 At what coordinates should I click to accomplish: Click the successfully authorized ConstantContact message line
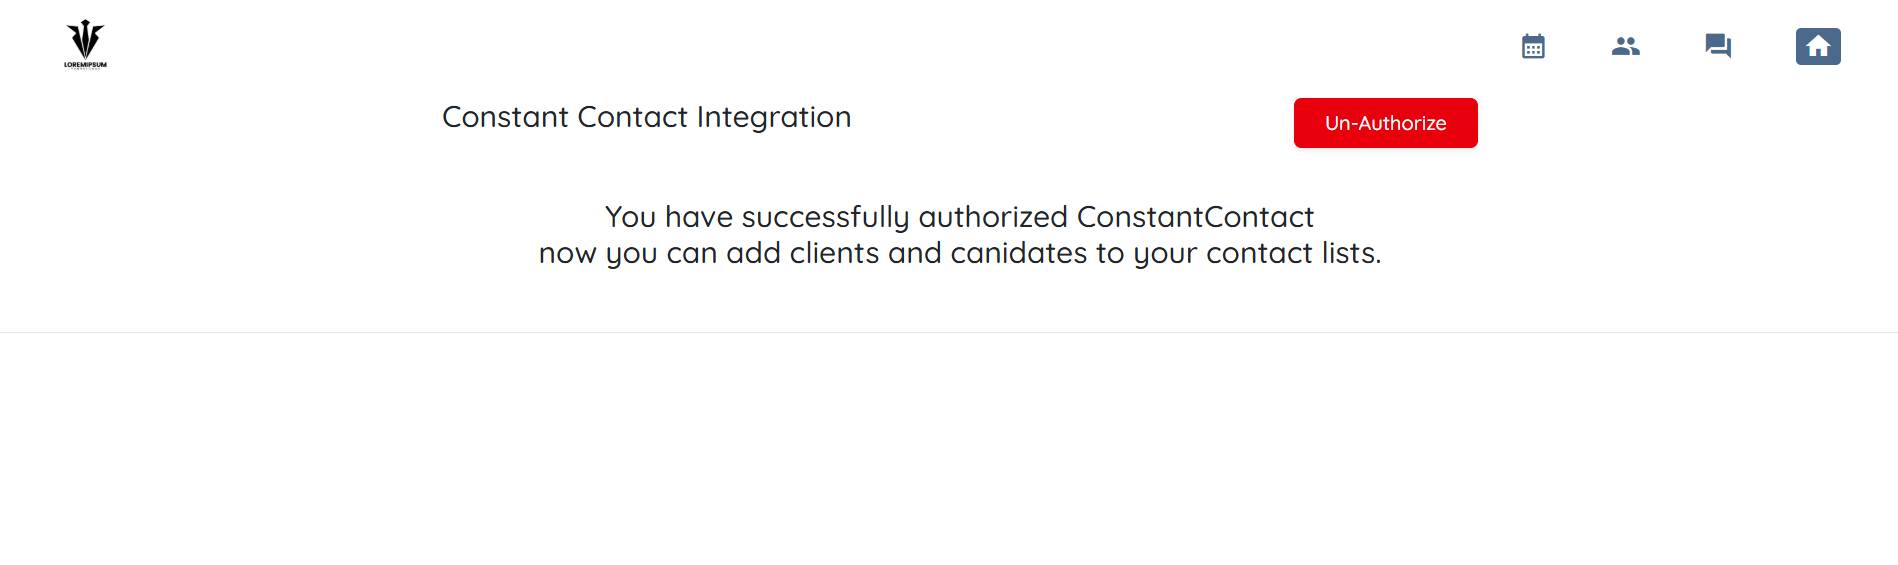pos(959,217)
